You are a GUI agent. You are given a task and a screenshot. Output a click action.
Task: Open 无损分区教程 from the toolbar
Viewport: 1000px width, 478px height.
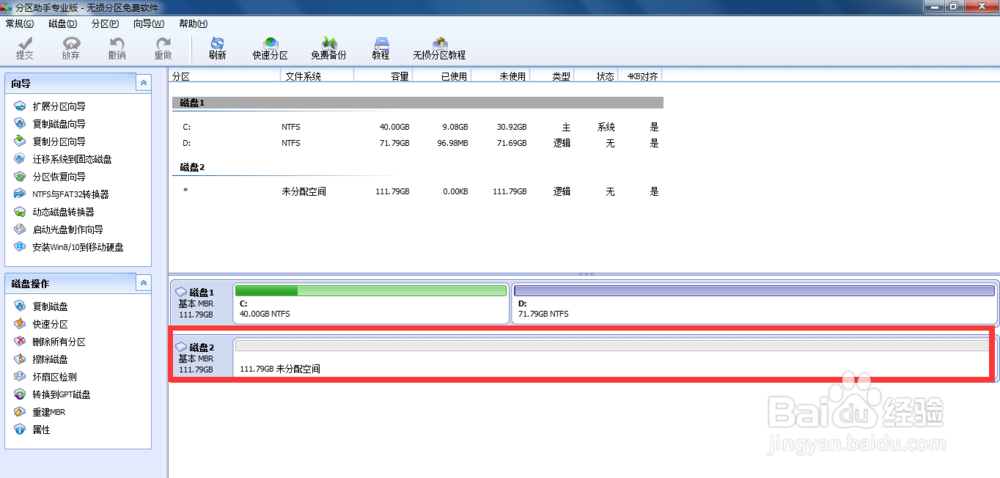439,48
